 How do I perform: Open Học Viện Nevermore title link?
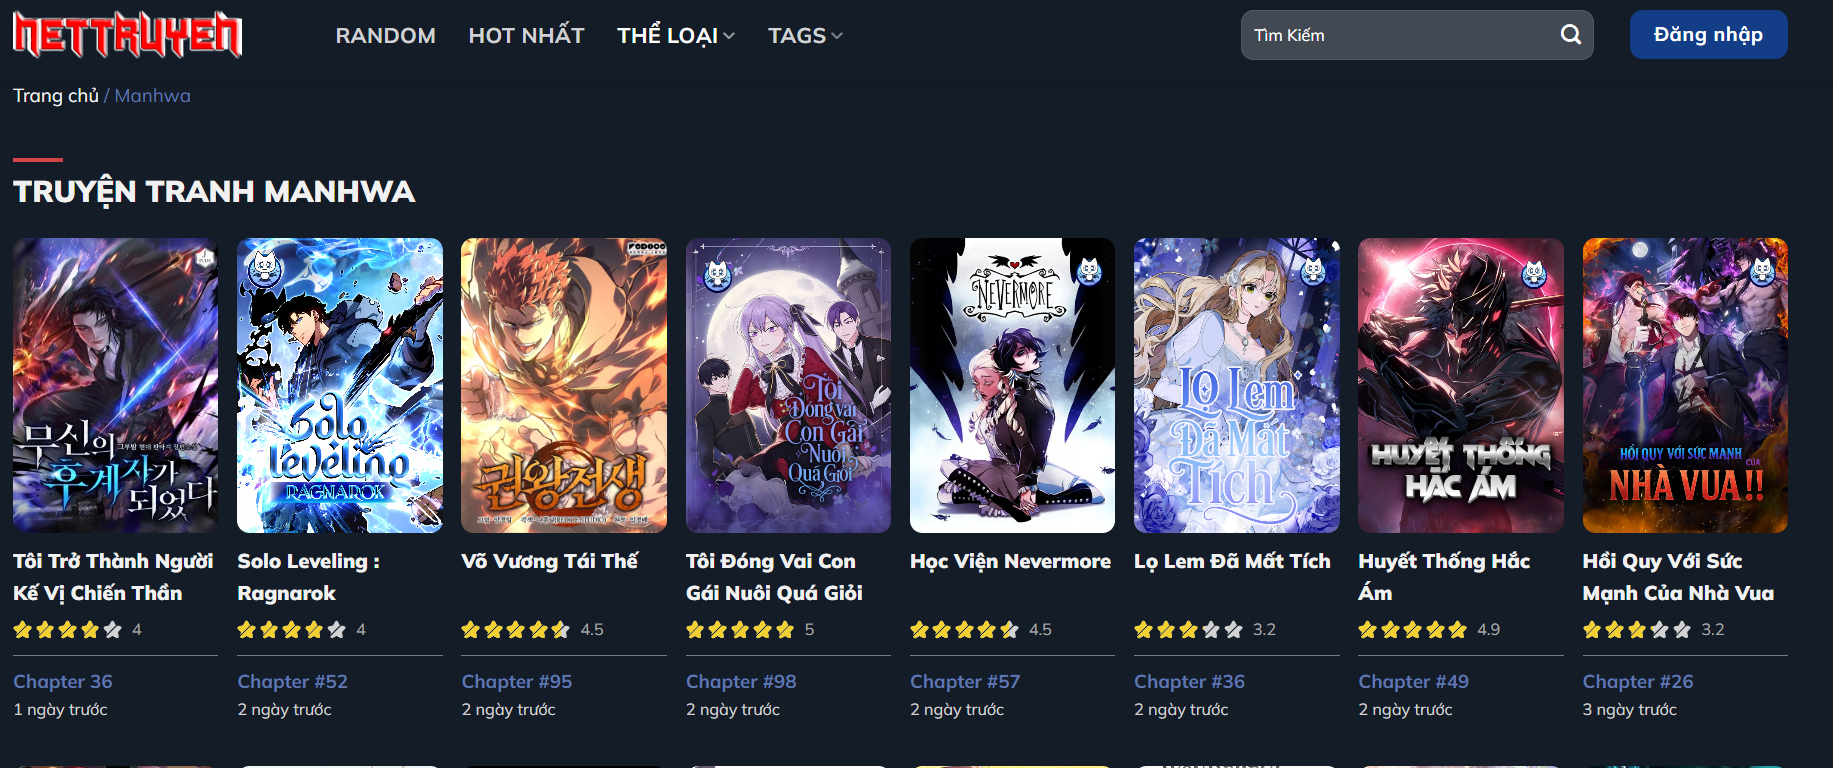(1010, 561)
